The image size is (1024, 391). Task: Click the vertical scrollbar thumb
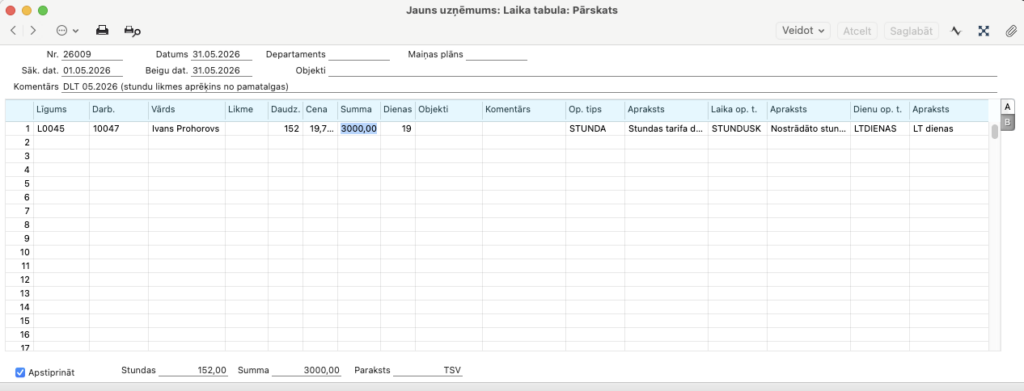click(995, 132)
